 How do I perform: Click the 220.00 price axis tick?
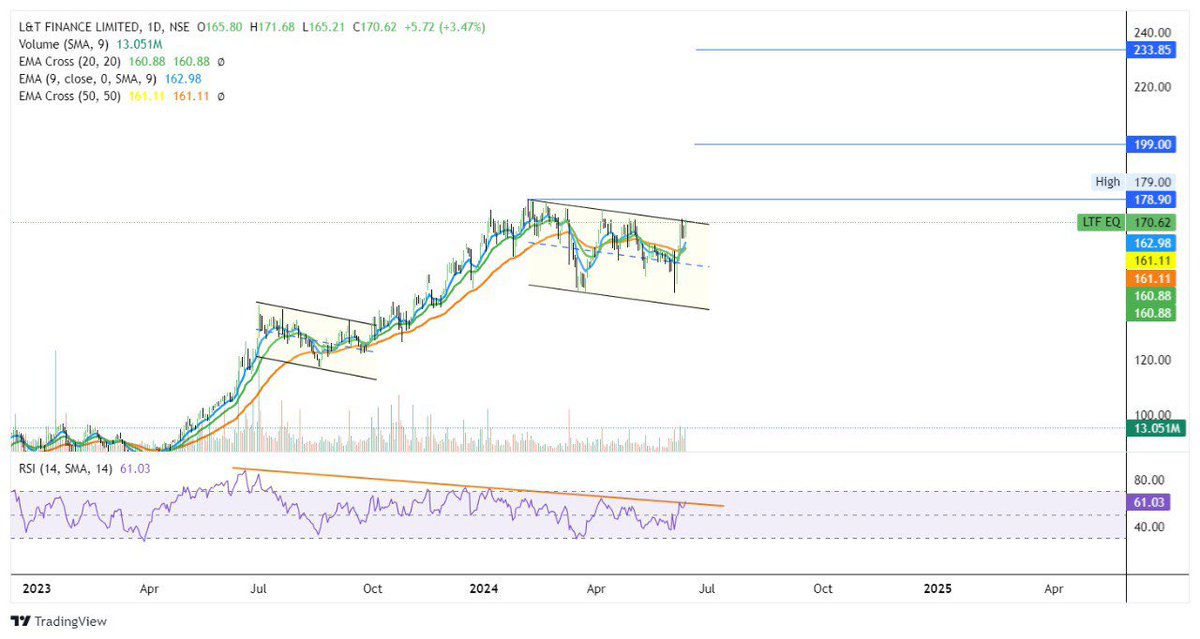click(x=1153, y=87)
